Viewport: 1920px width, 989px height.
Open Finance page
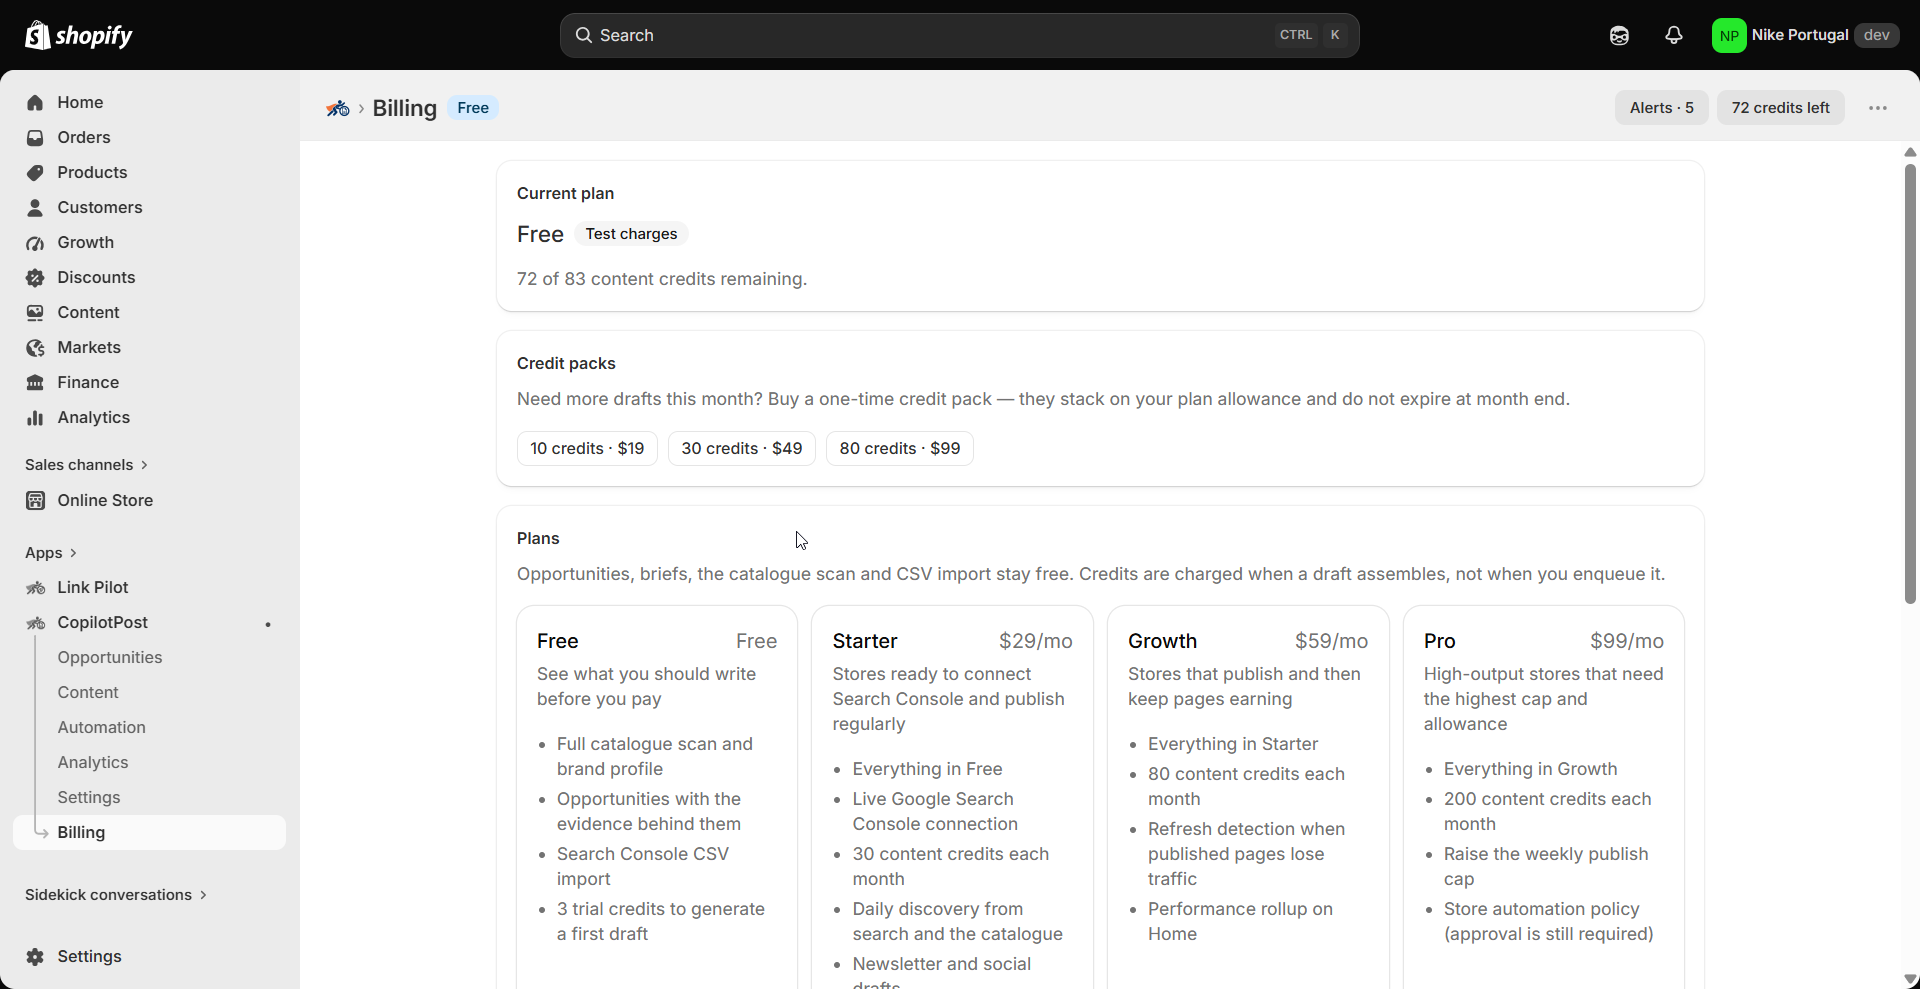click(149, 383)
